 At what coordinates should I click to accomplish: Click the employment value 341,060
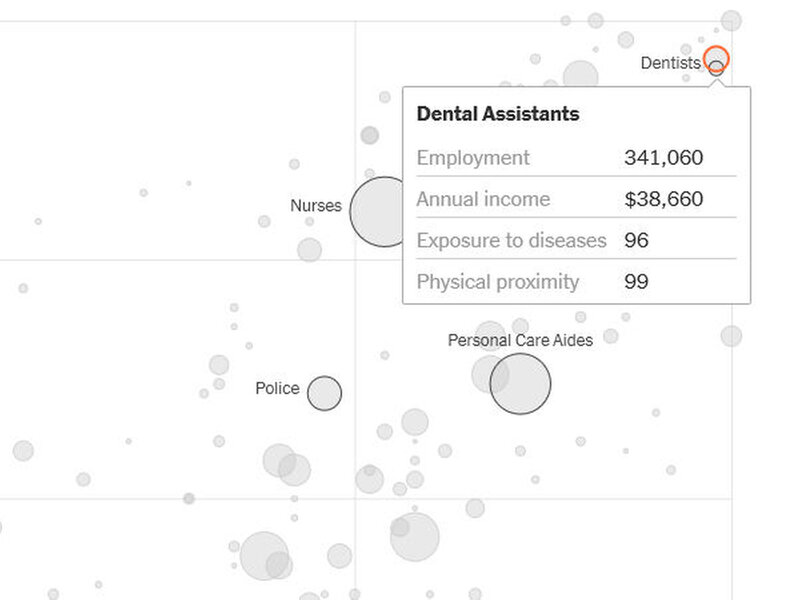pos(664,158)
